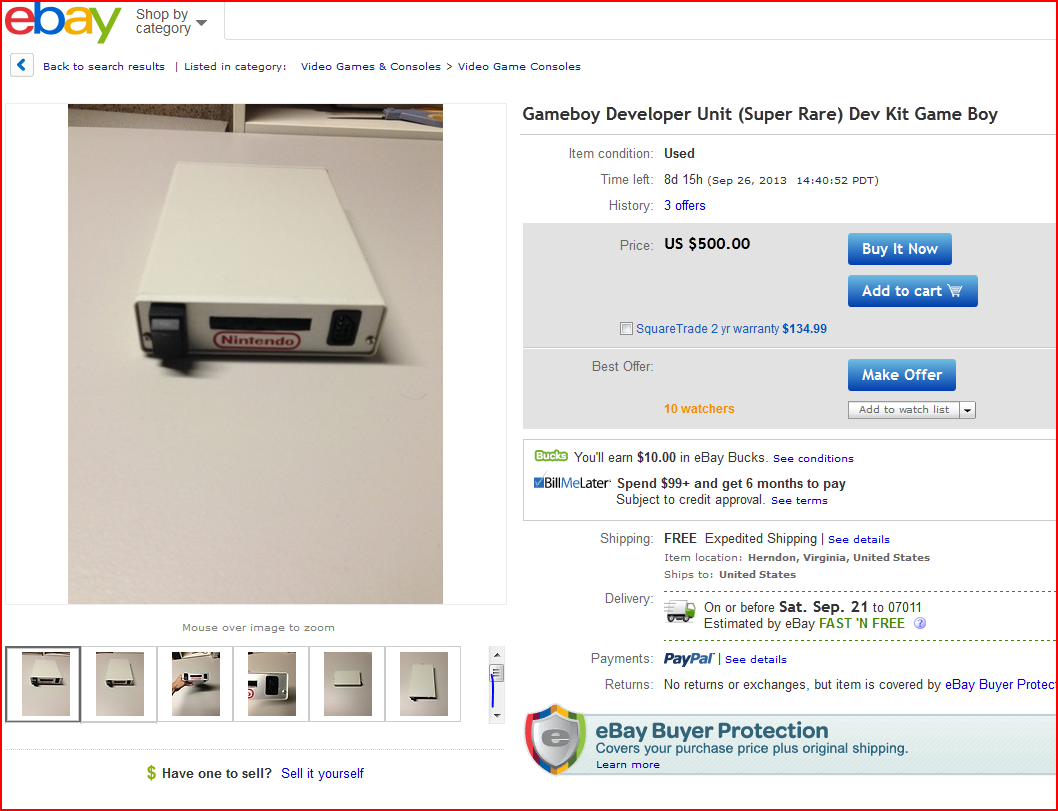Select the third thumbnail with hand holding unit
Image resolution: width=1058 pixels, height=811 pixels.
[196, 683]
